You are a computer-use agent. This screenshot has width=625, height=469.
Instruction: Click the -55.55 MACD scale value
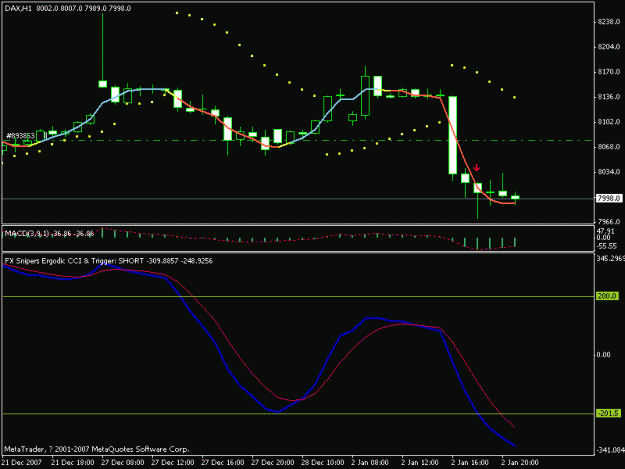pyautogui.click(x=606, y=246)
